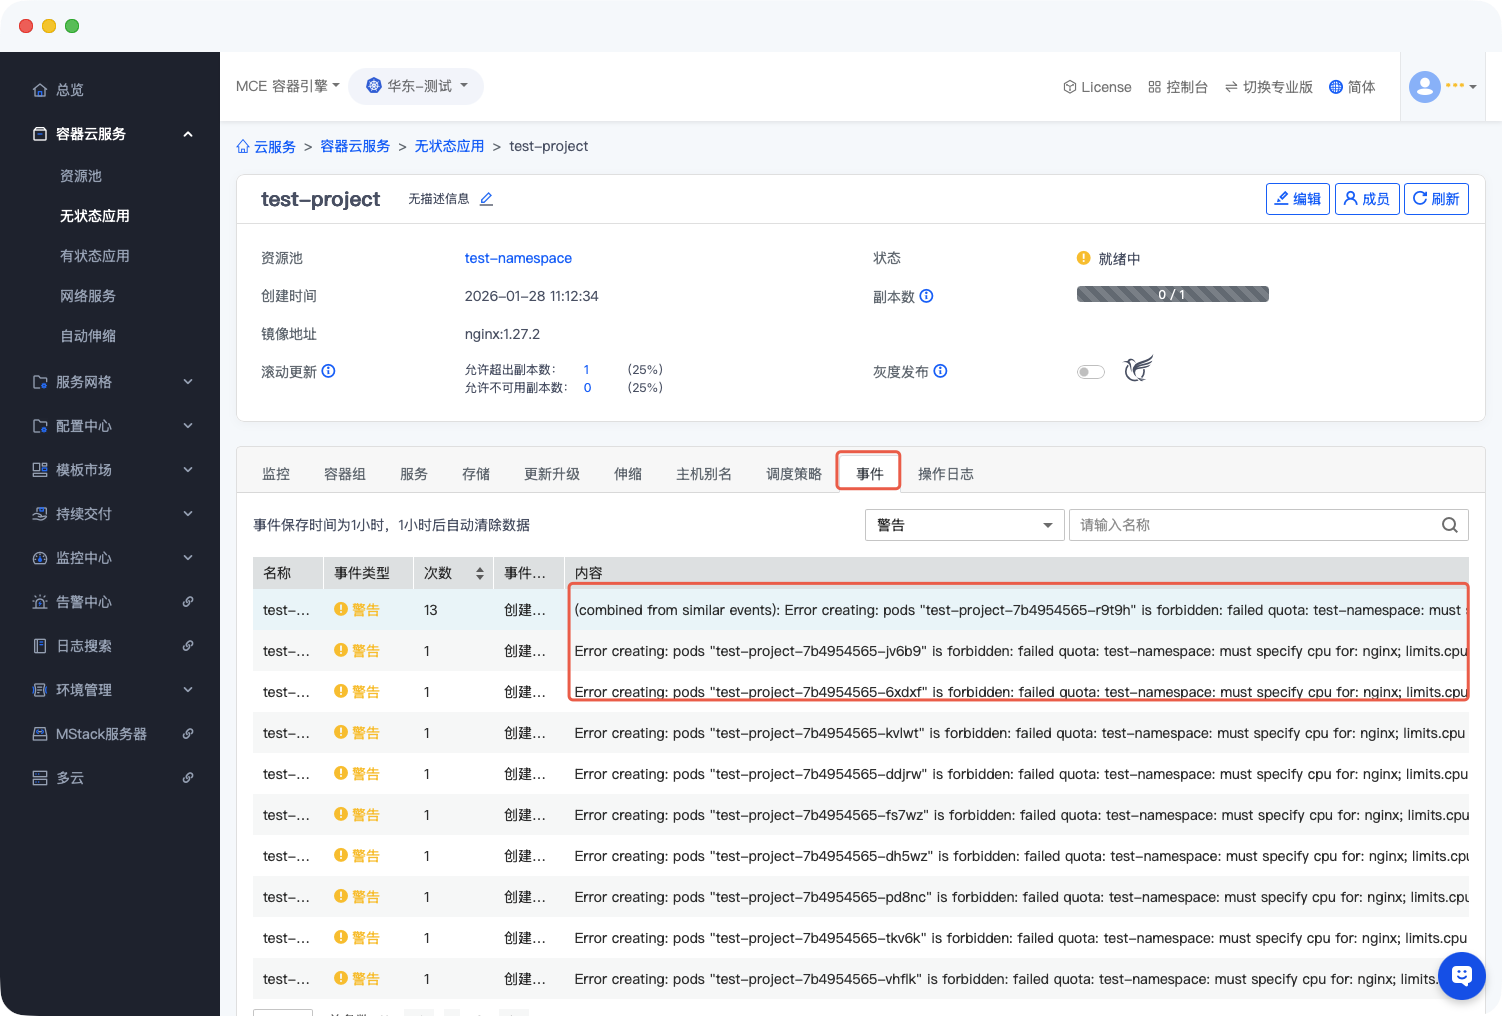Open the chat support floating icon
Viewport: 1502px width, 1016px height.
point(1461,975)
